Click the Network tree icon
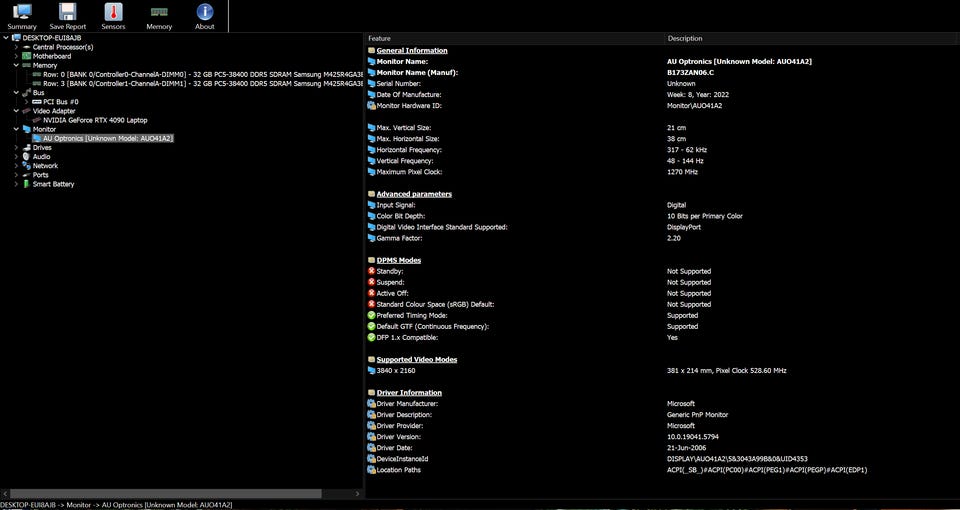Image resolution: width=960 pixels, height=510 pixels. (26, 166)
